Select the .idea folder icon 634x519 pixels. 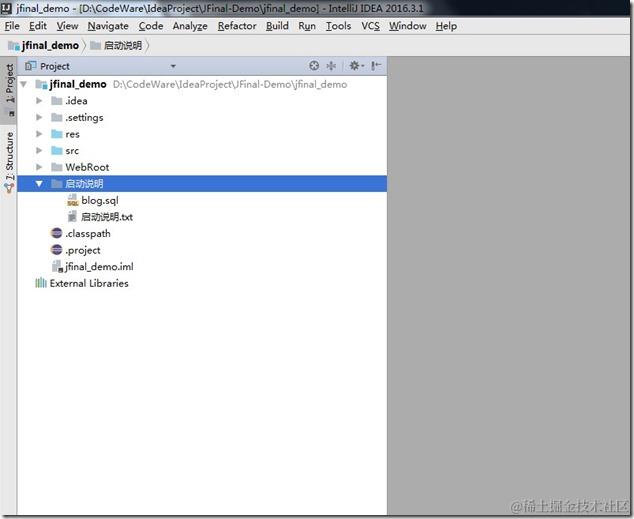tap(57, 101)
